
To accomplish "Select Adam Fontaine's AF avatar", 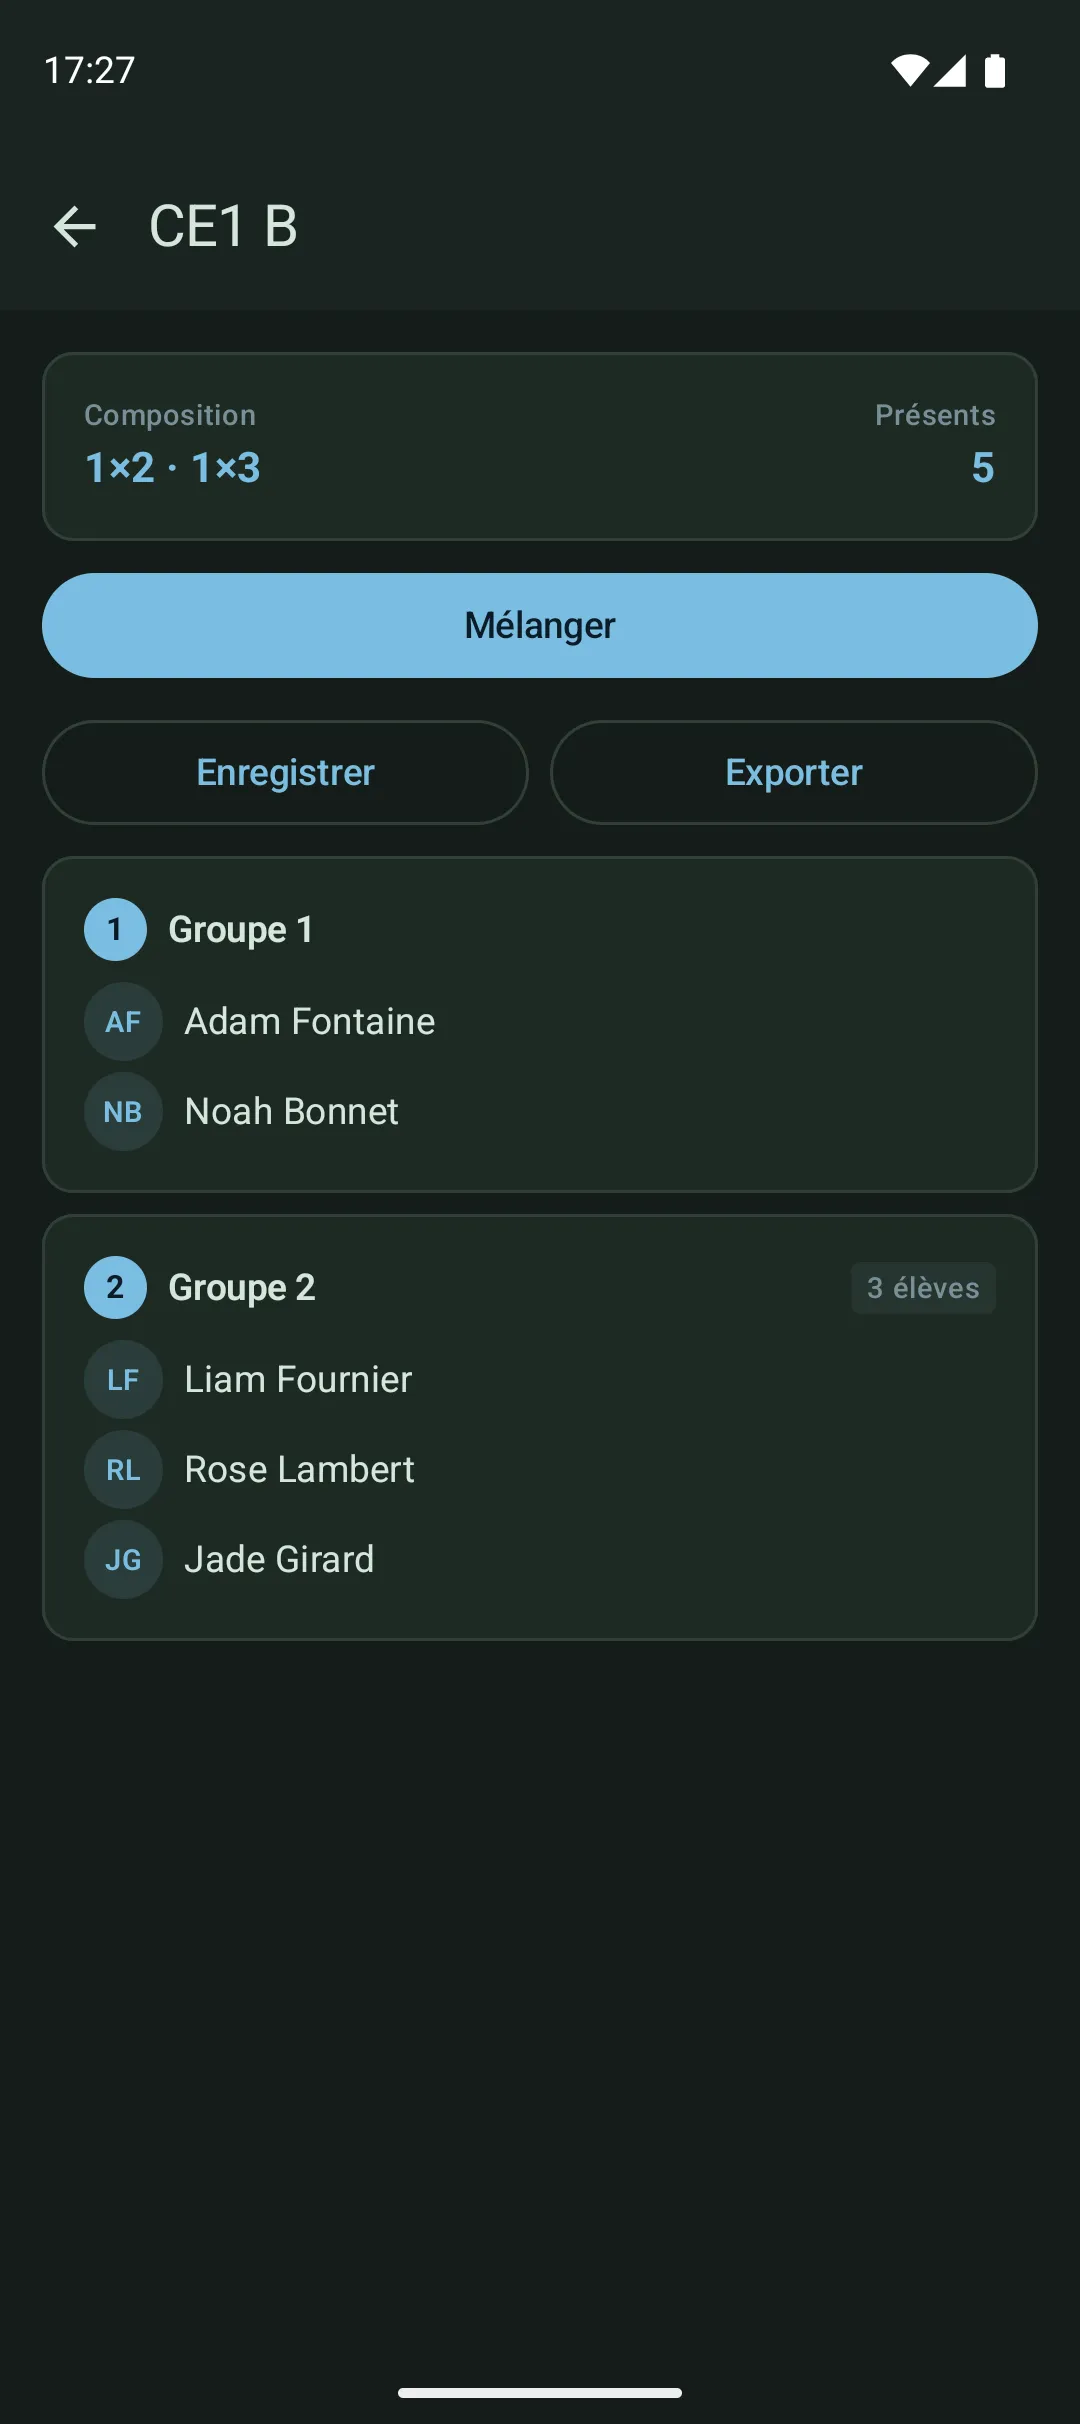I will pos(123,1021).
